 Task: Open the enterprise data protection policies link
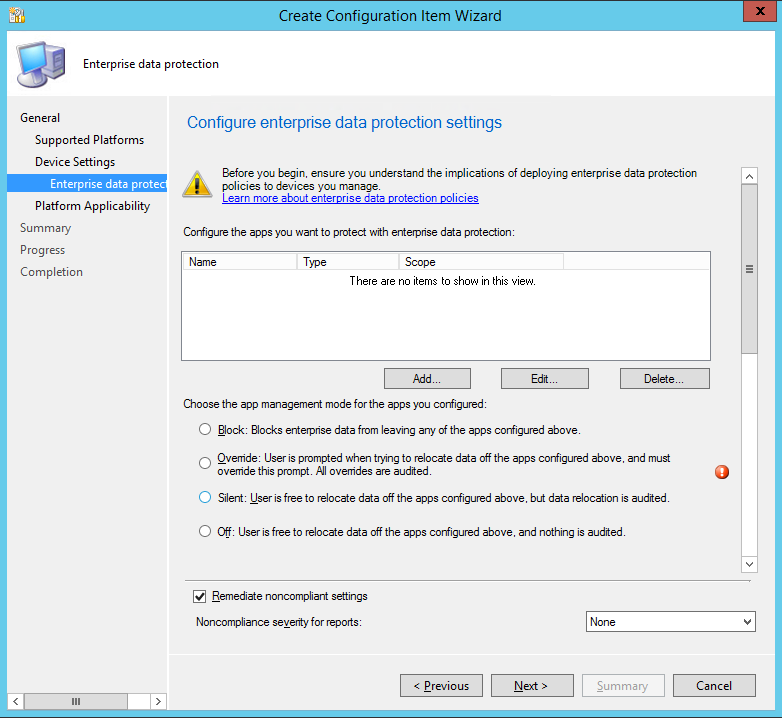click(350, 198)
